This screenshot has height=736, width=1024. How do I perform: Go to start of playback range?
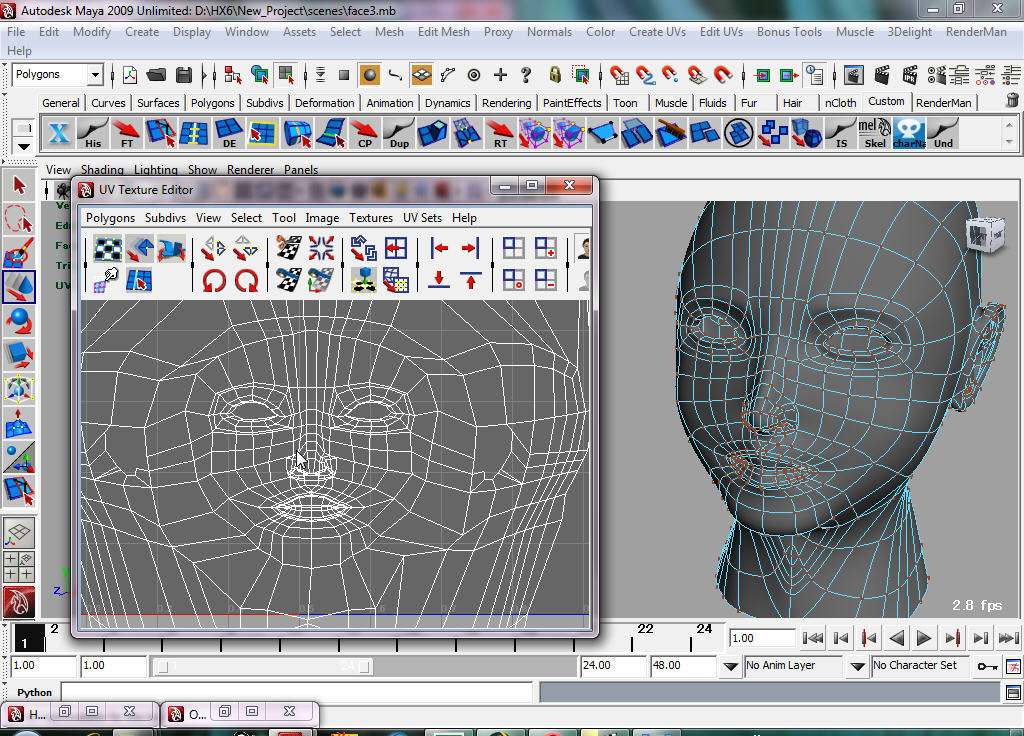click(x=812, y=637)
